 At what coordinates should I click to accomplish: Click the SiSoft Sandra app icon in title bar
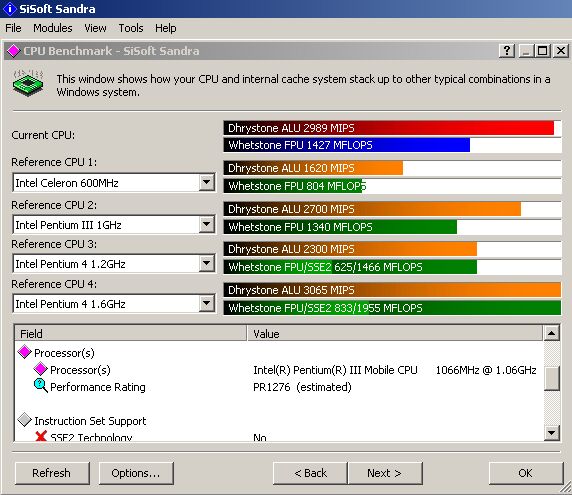[9, 8]
